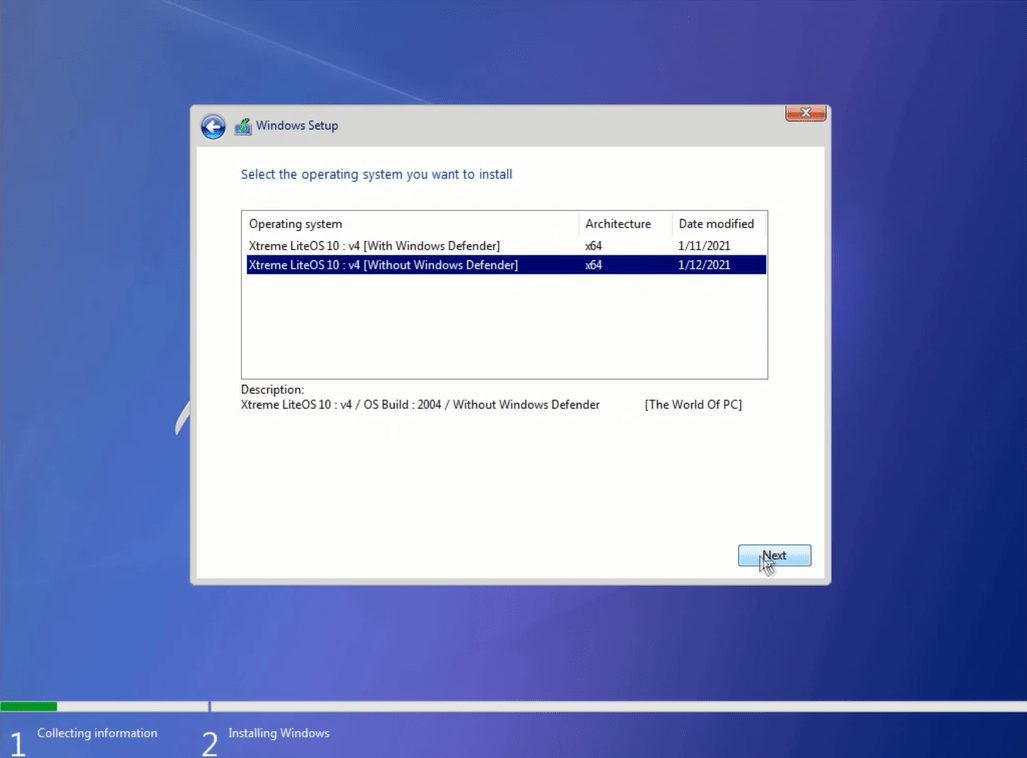Click the green setup progress bar
Screen dimensions: 1027x758
point(29,706)
